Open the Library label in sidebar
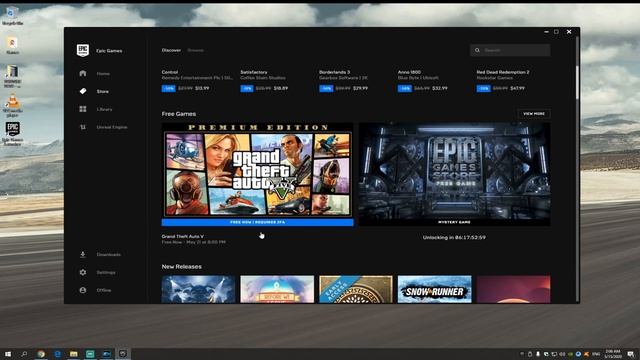 click(104, 109)
